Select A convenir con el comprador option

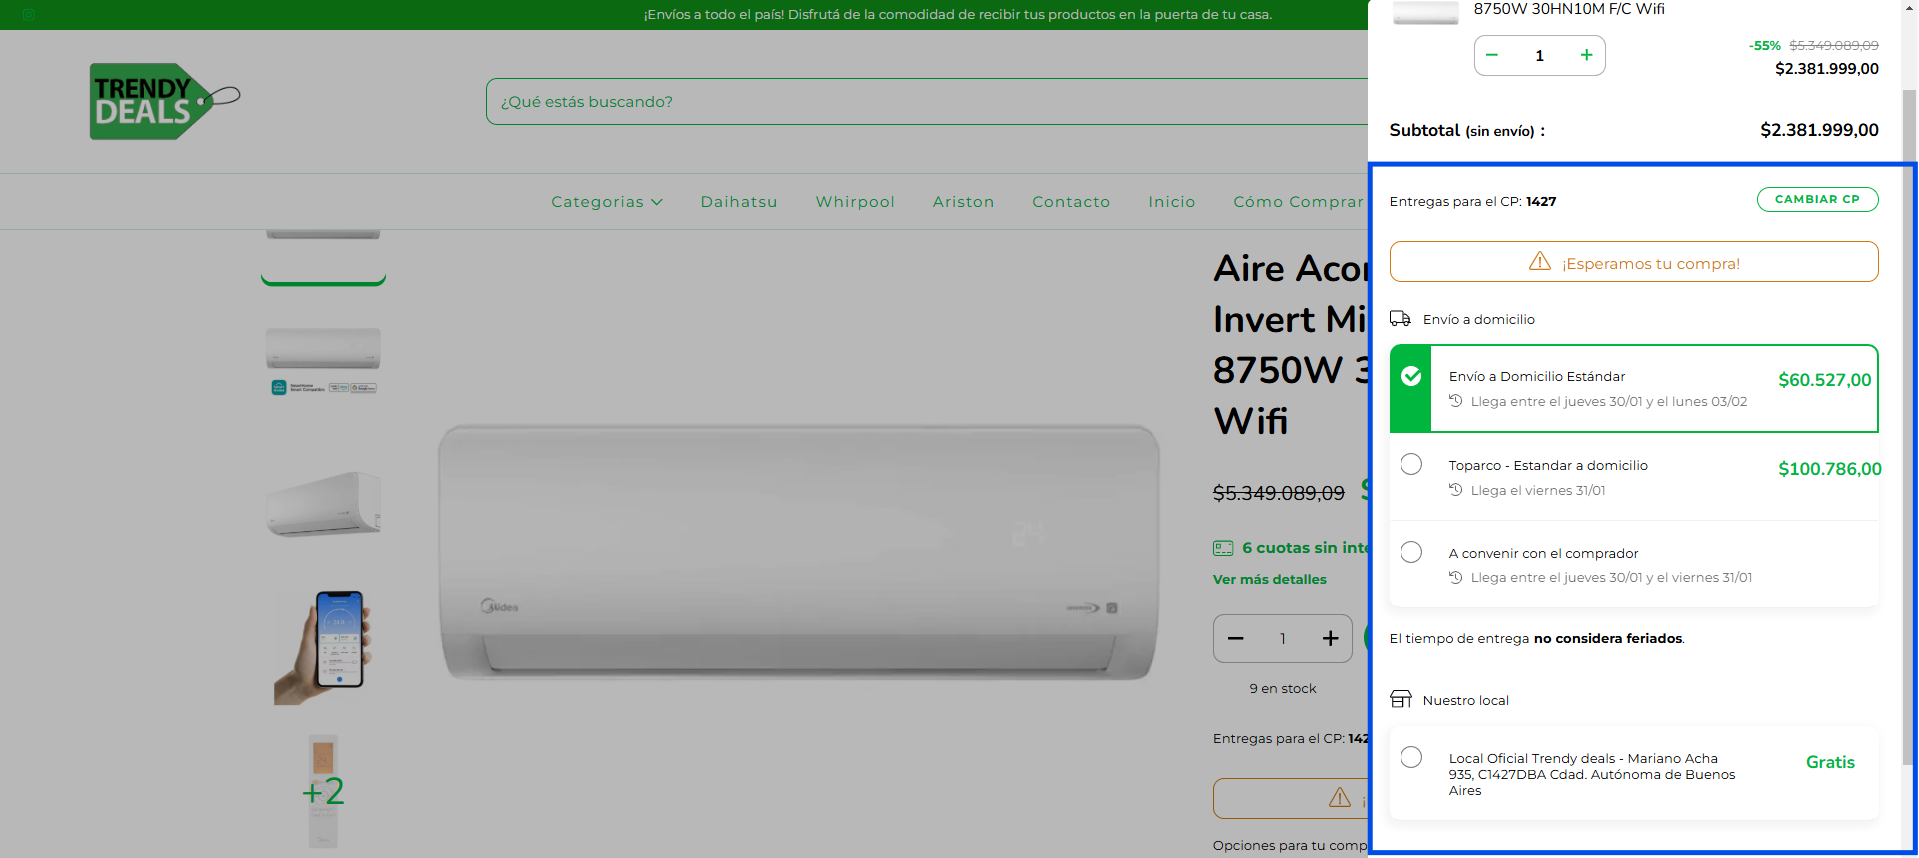pos(1634,564)
